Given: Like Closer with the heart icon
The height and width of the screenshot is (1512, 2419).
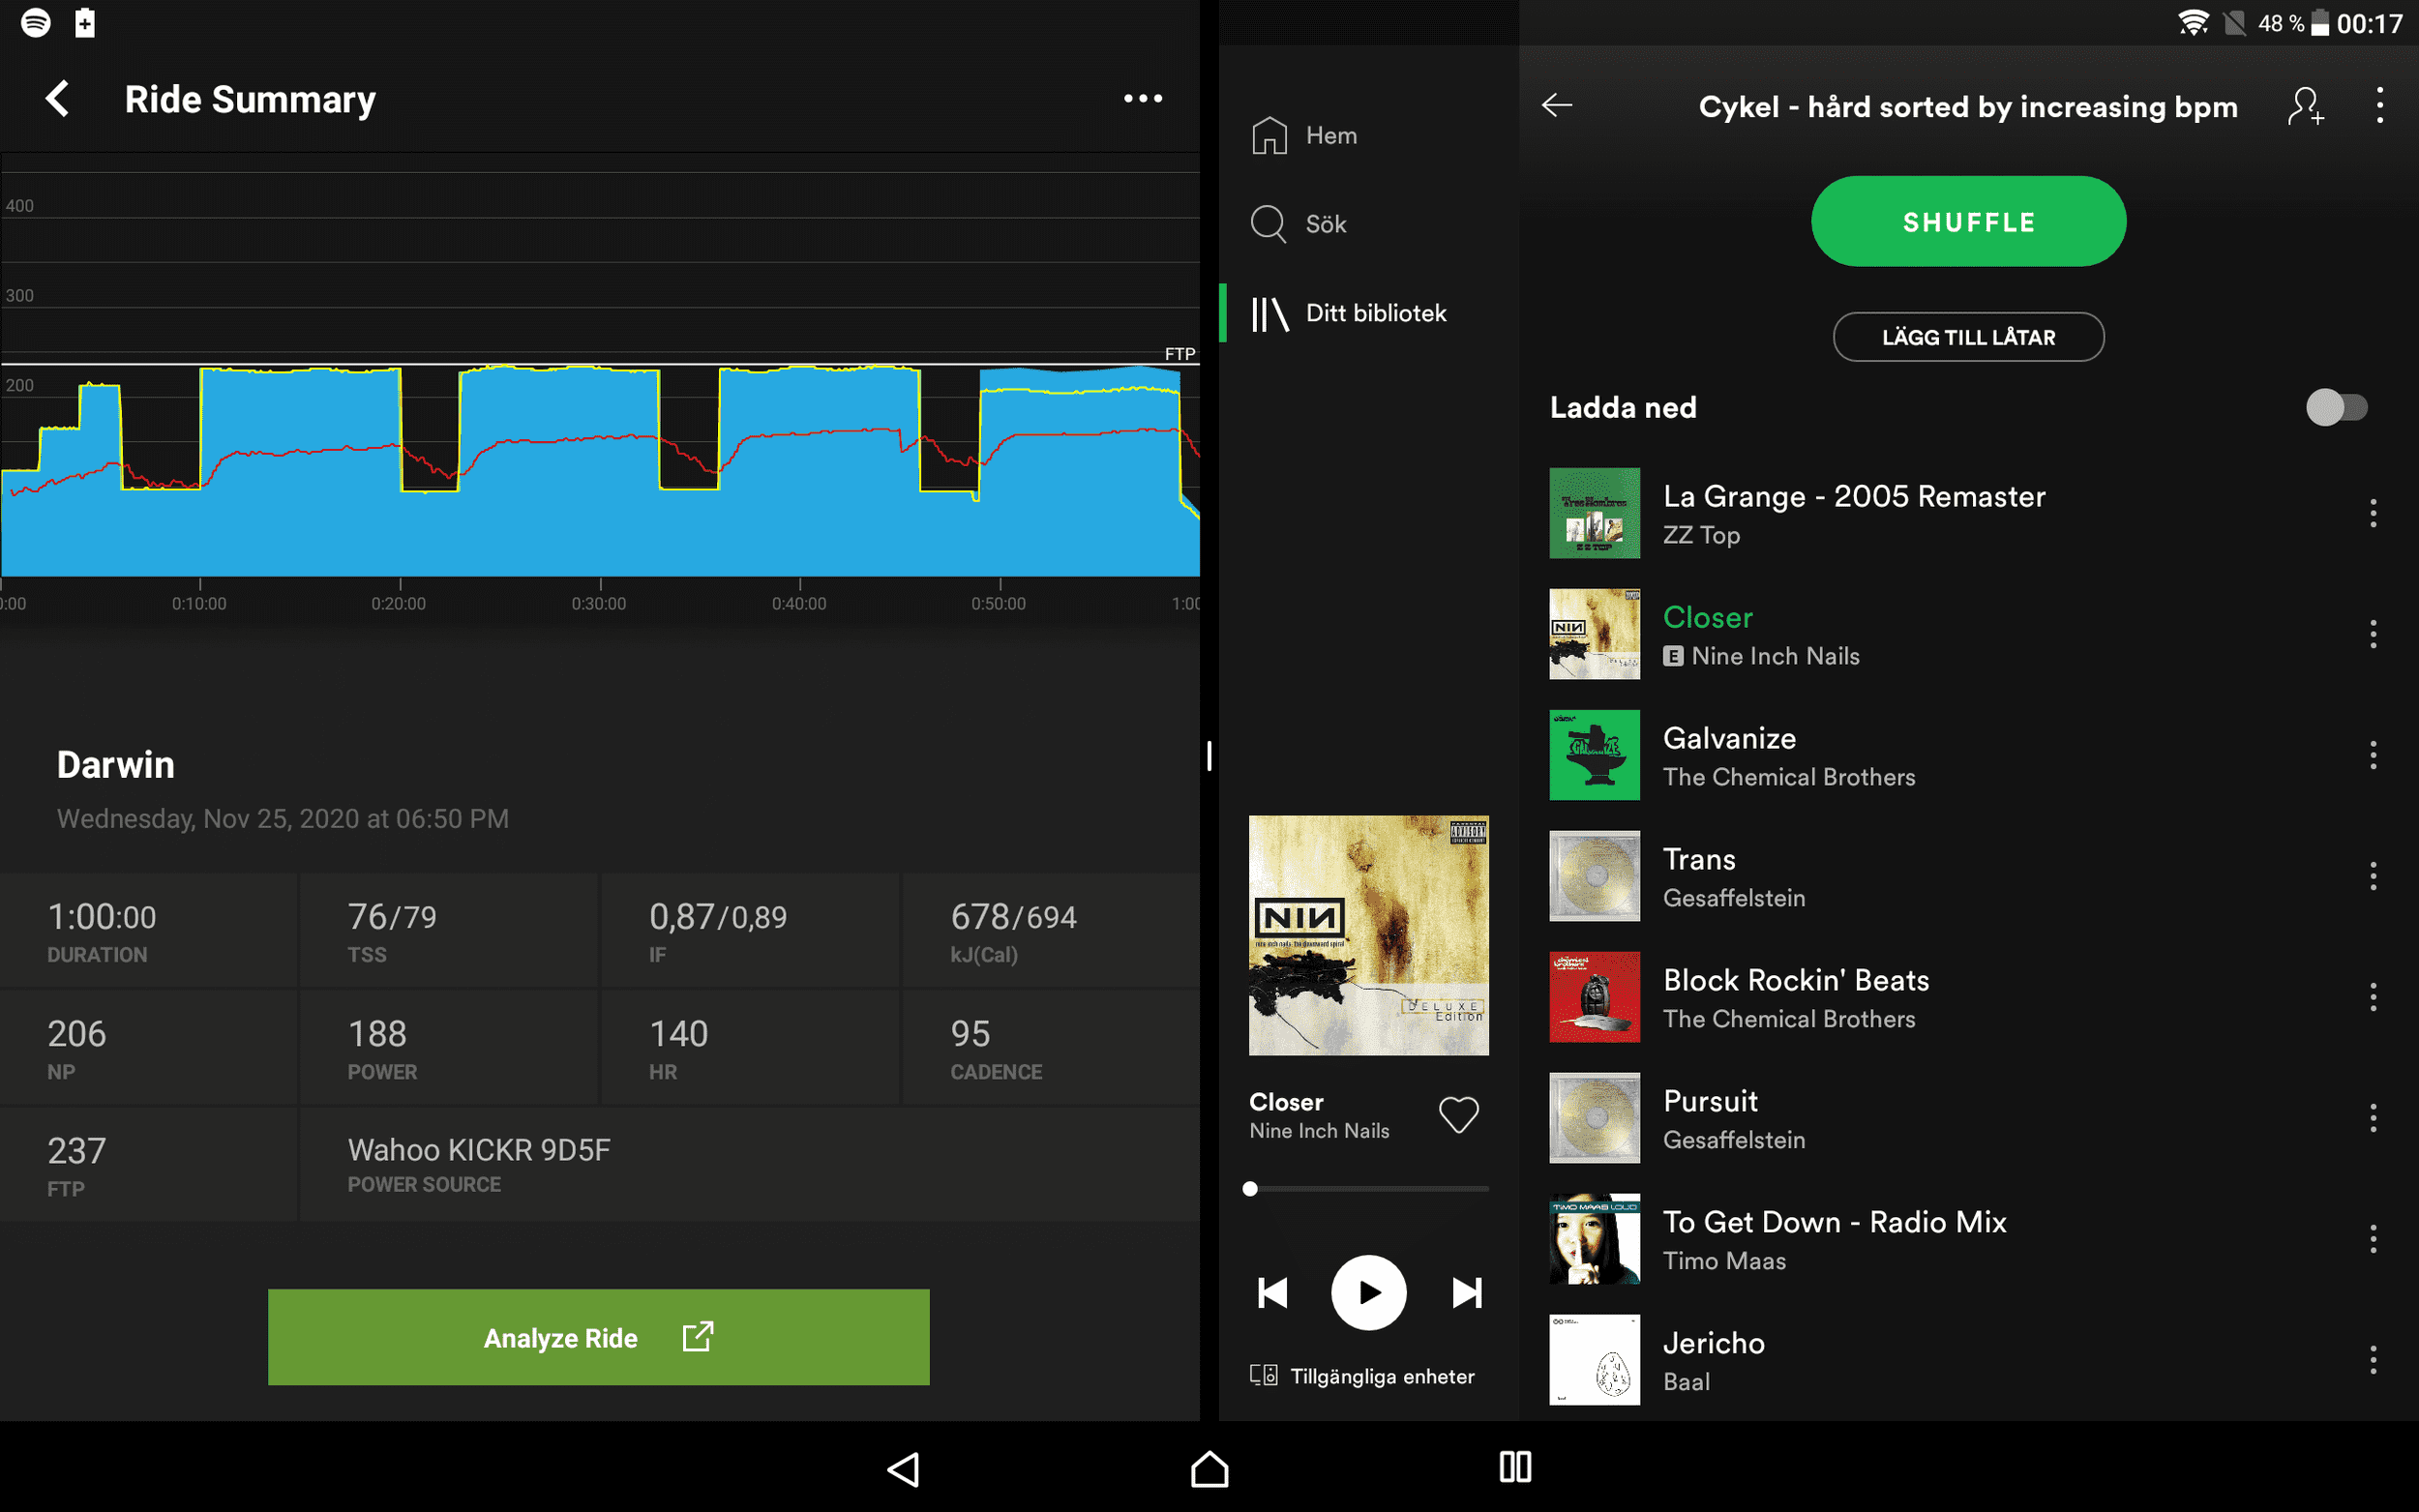Looking at the screenshot, I should tap(1458, 1115).
